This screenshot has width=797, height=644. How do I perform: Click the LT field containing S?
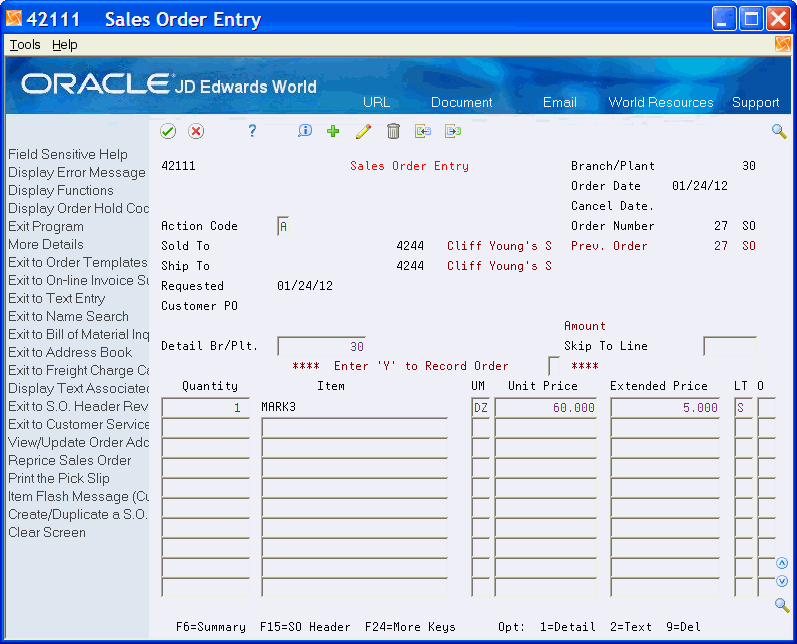coord(743,408)
